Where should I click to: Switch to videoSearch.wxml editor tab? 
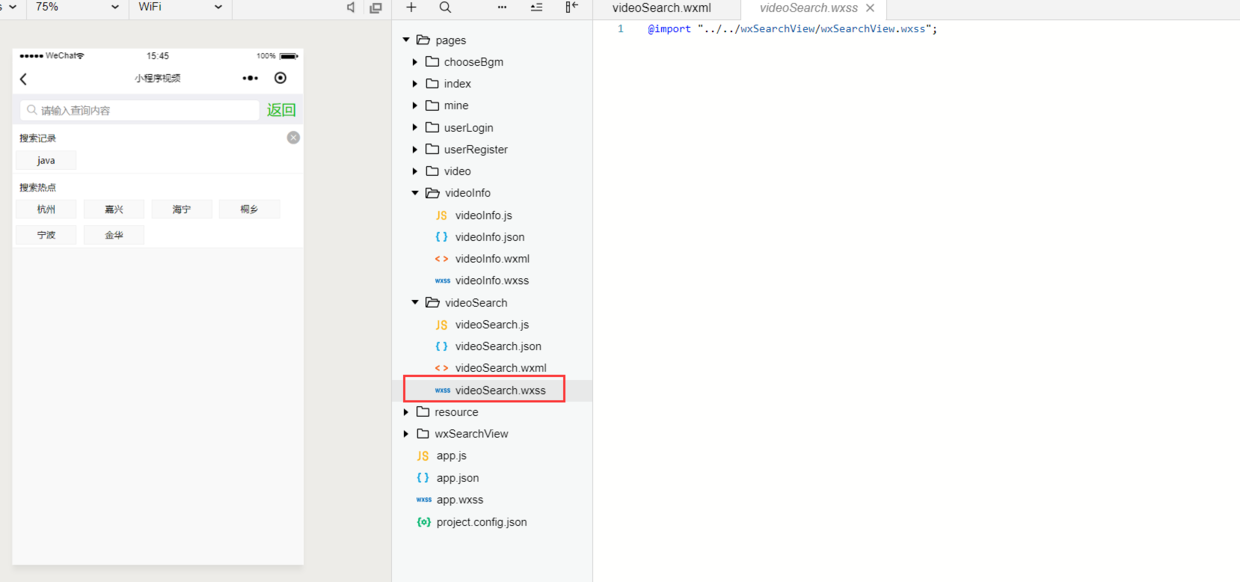tap(662, 8)
